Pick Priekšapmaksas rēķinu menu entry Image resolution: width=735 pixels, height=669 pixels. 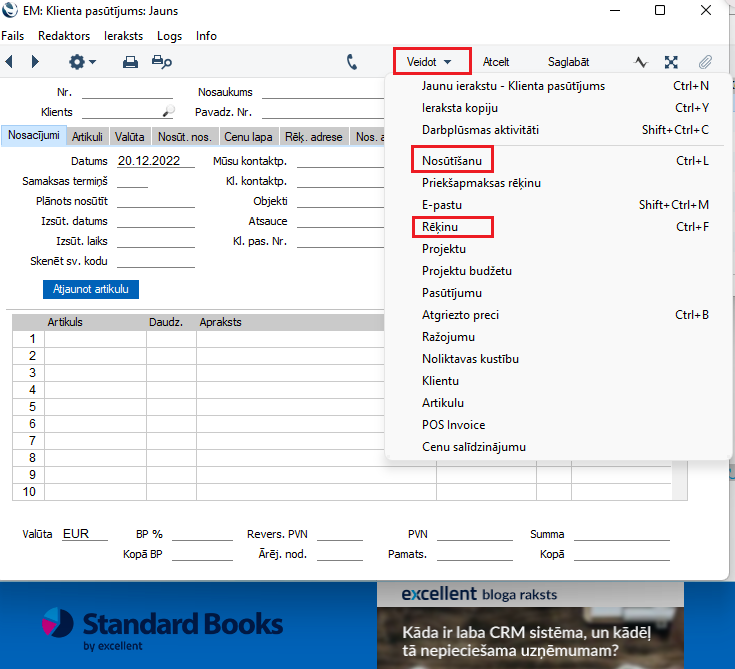481,183
